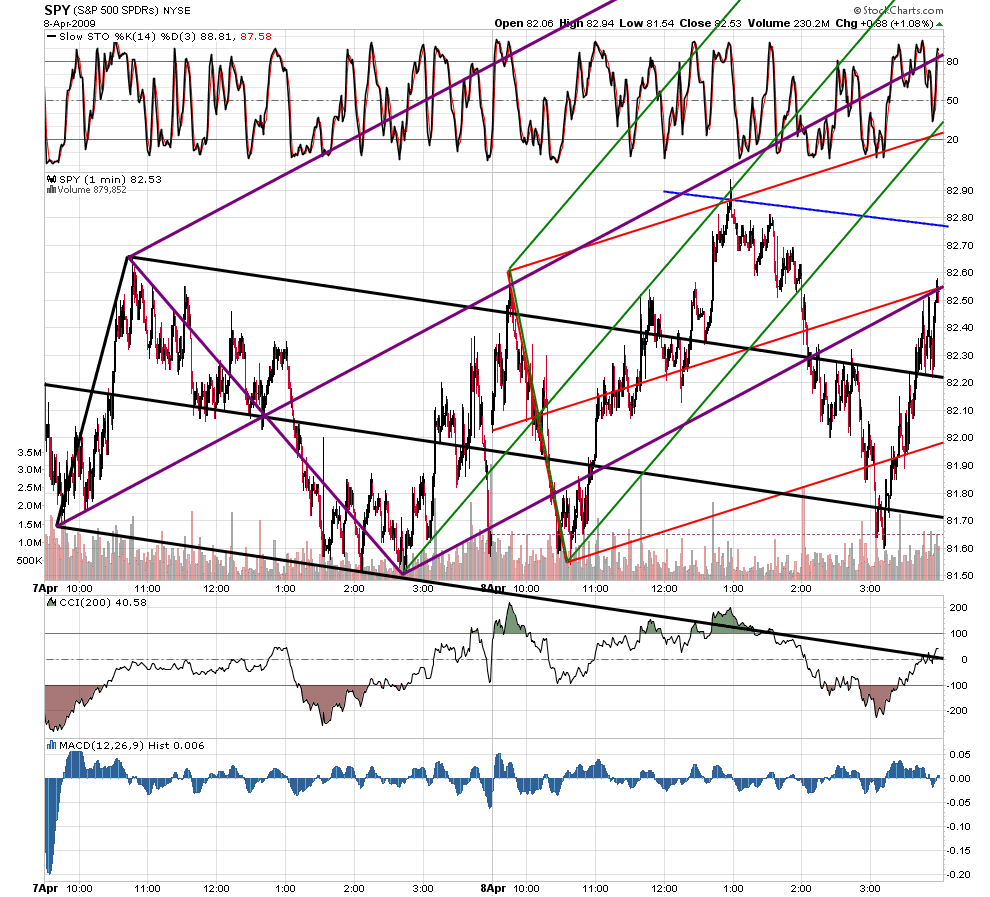Click the -100 CCI axis label

[x=957, y=686]
